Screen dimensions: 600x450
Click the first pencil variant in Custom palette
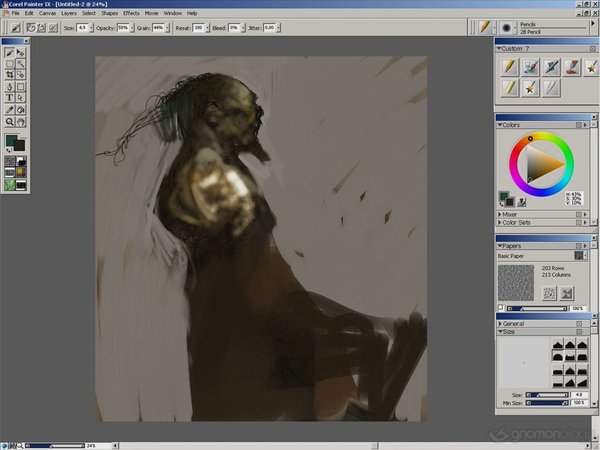point(509,67)
